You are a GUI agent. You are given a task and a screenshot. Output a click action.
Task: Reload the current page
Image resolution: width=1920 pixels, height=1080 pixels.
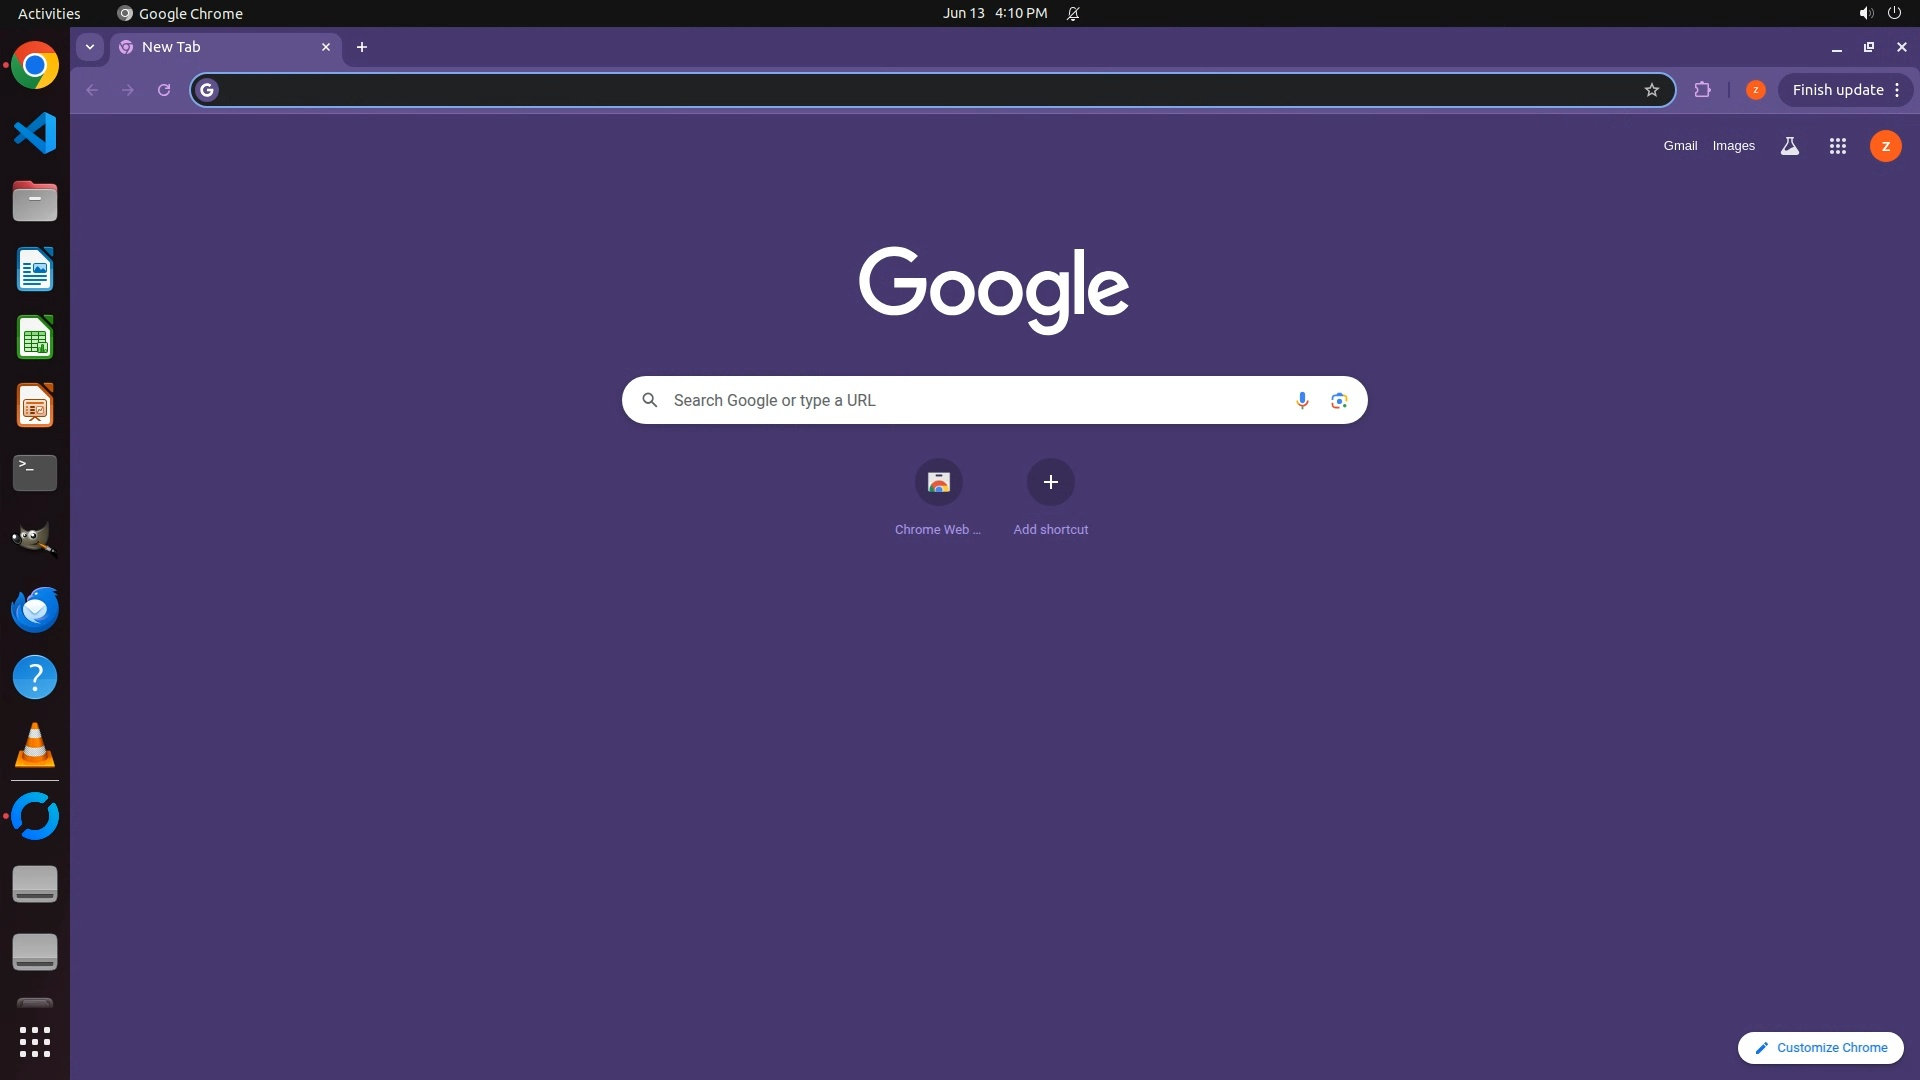[164, 90]
